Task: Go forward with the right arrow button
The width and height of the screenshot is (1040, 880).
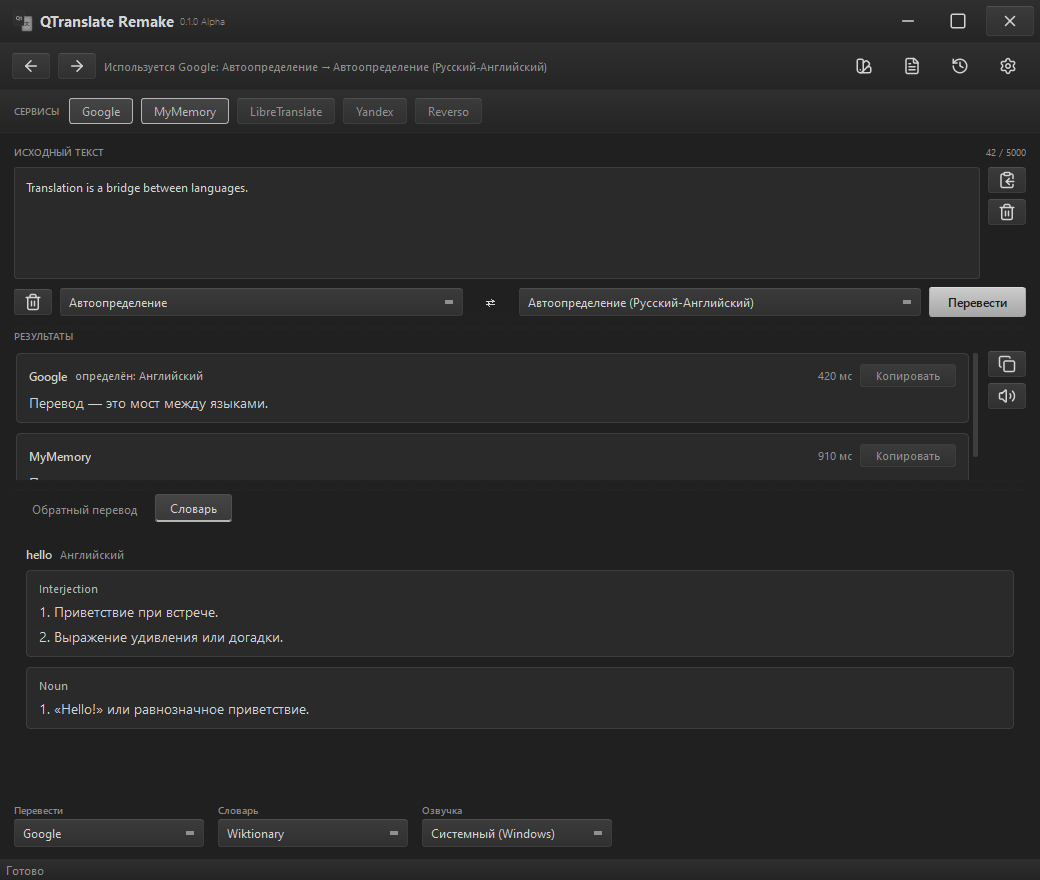Action: [x=77, y=66]
